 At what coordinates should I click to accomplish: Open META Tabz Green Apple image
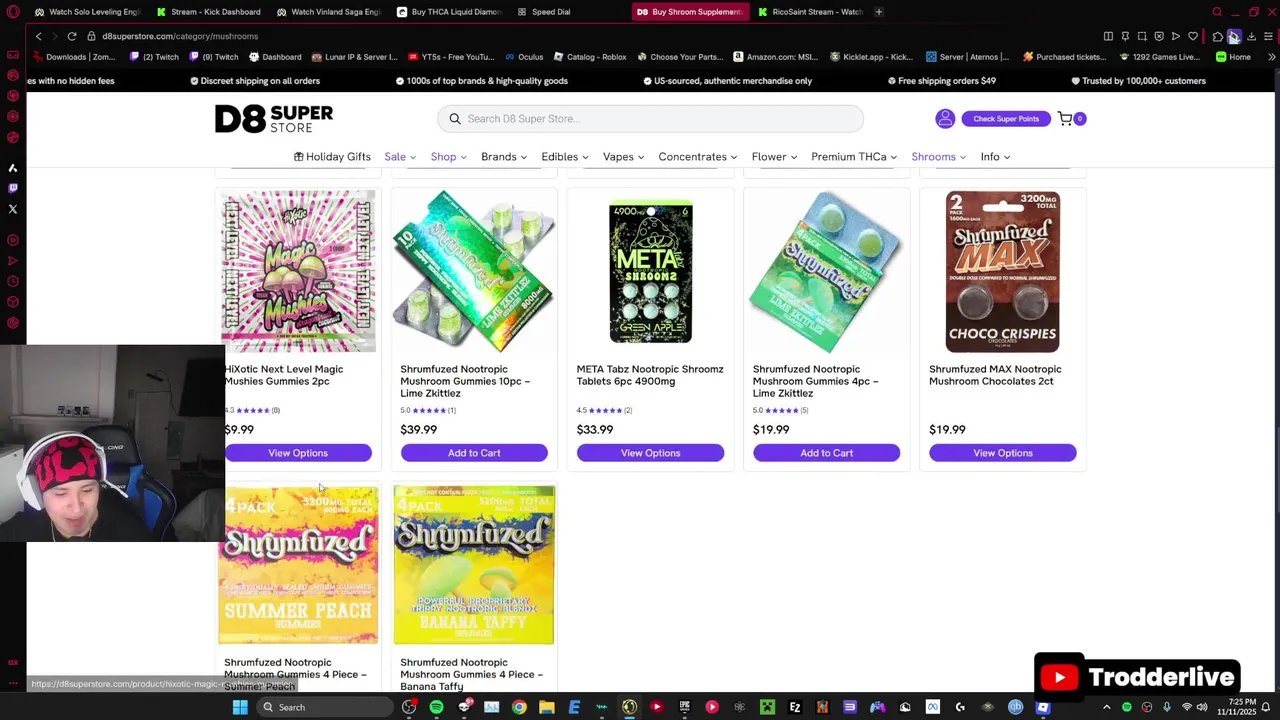pyautogui.click(x=650, y=271)
